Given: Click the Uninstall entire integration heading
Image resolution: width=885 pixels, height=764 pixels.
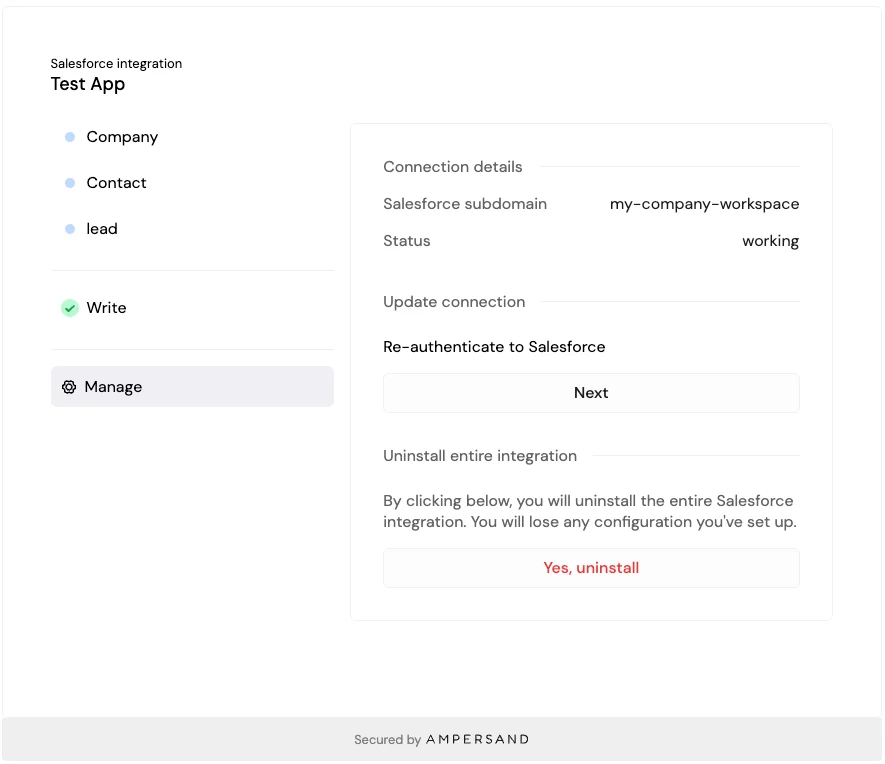Looking at the screenshot, I should [480, 456].
